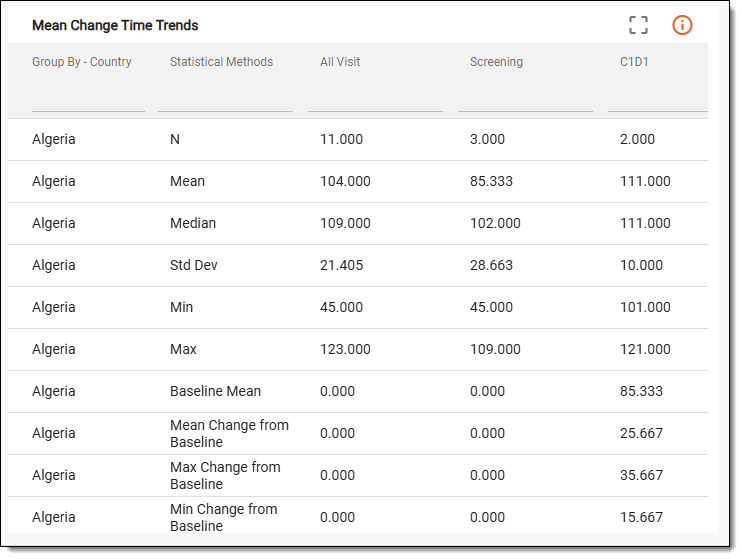Select the 35.667 value

click(641, 475)
